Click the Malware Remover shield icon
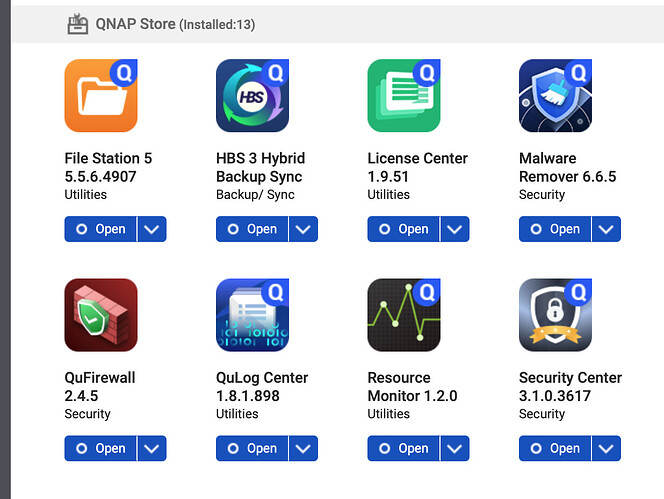Image resolution: width=664 pixels, height=499 pixels. click(x=556, y=96)
